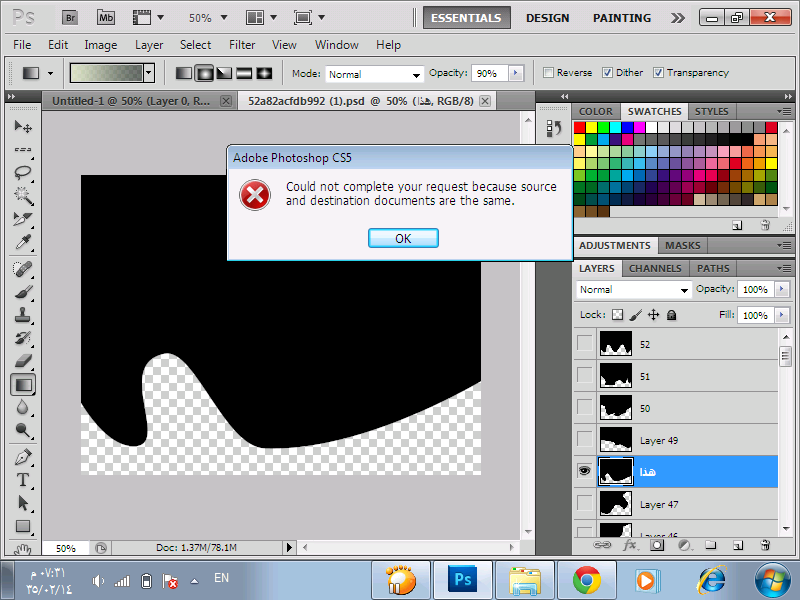Switch to the Design workspace
800x600 pixels.
pos(547,18)
